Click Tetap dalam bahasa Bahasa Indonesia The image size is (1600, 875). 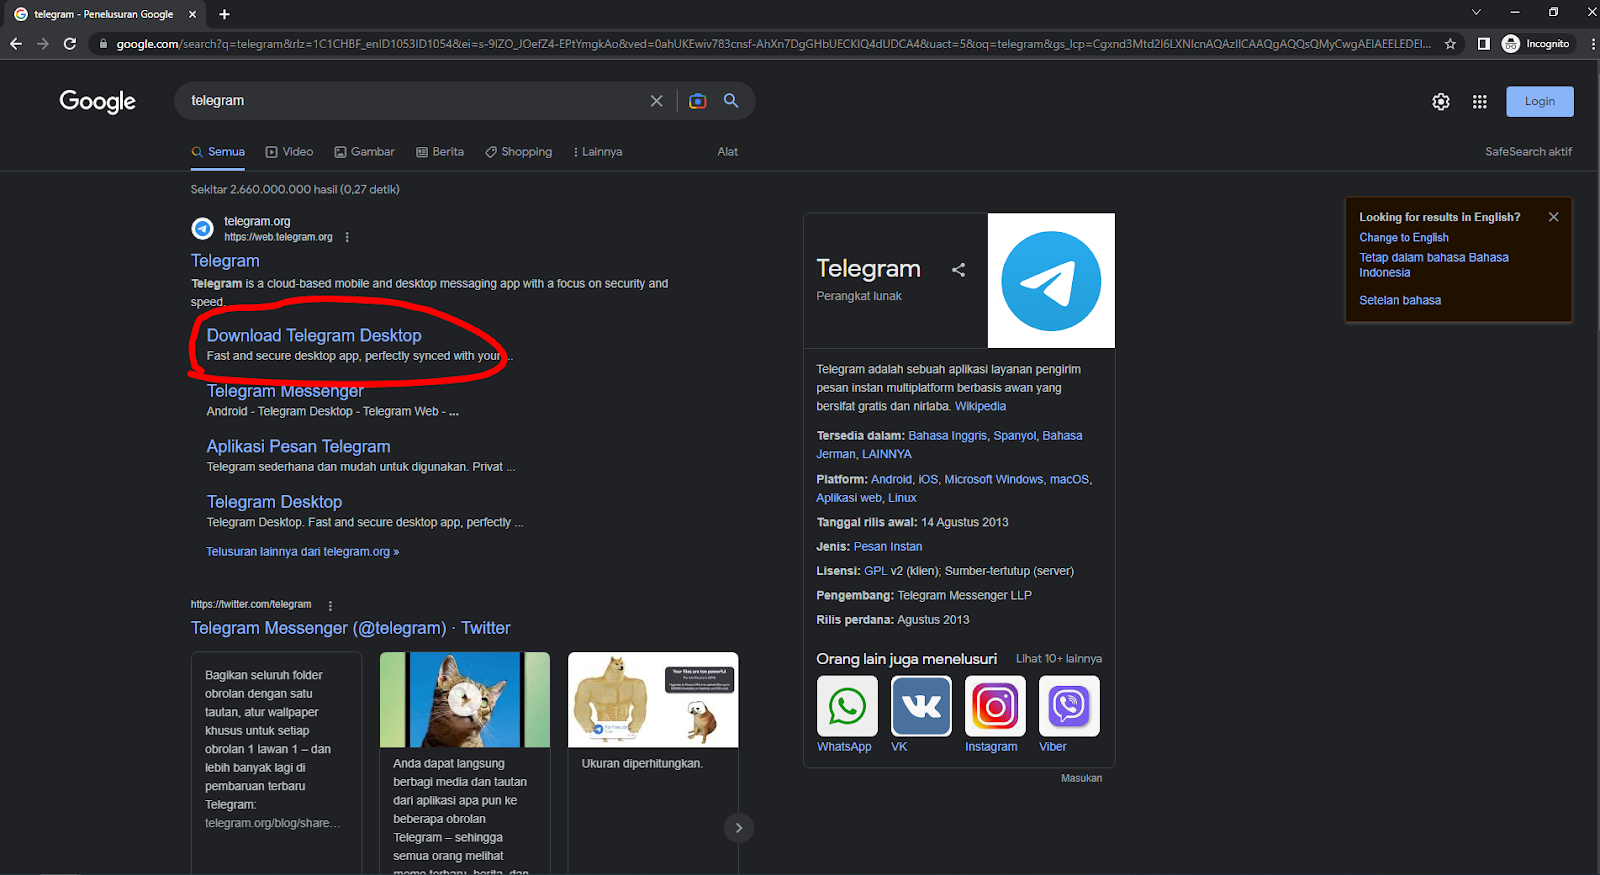(x=1433, y=265)
